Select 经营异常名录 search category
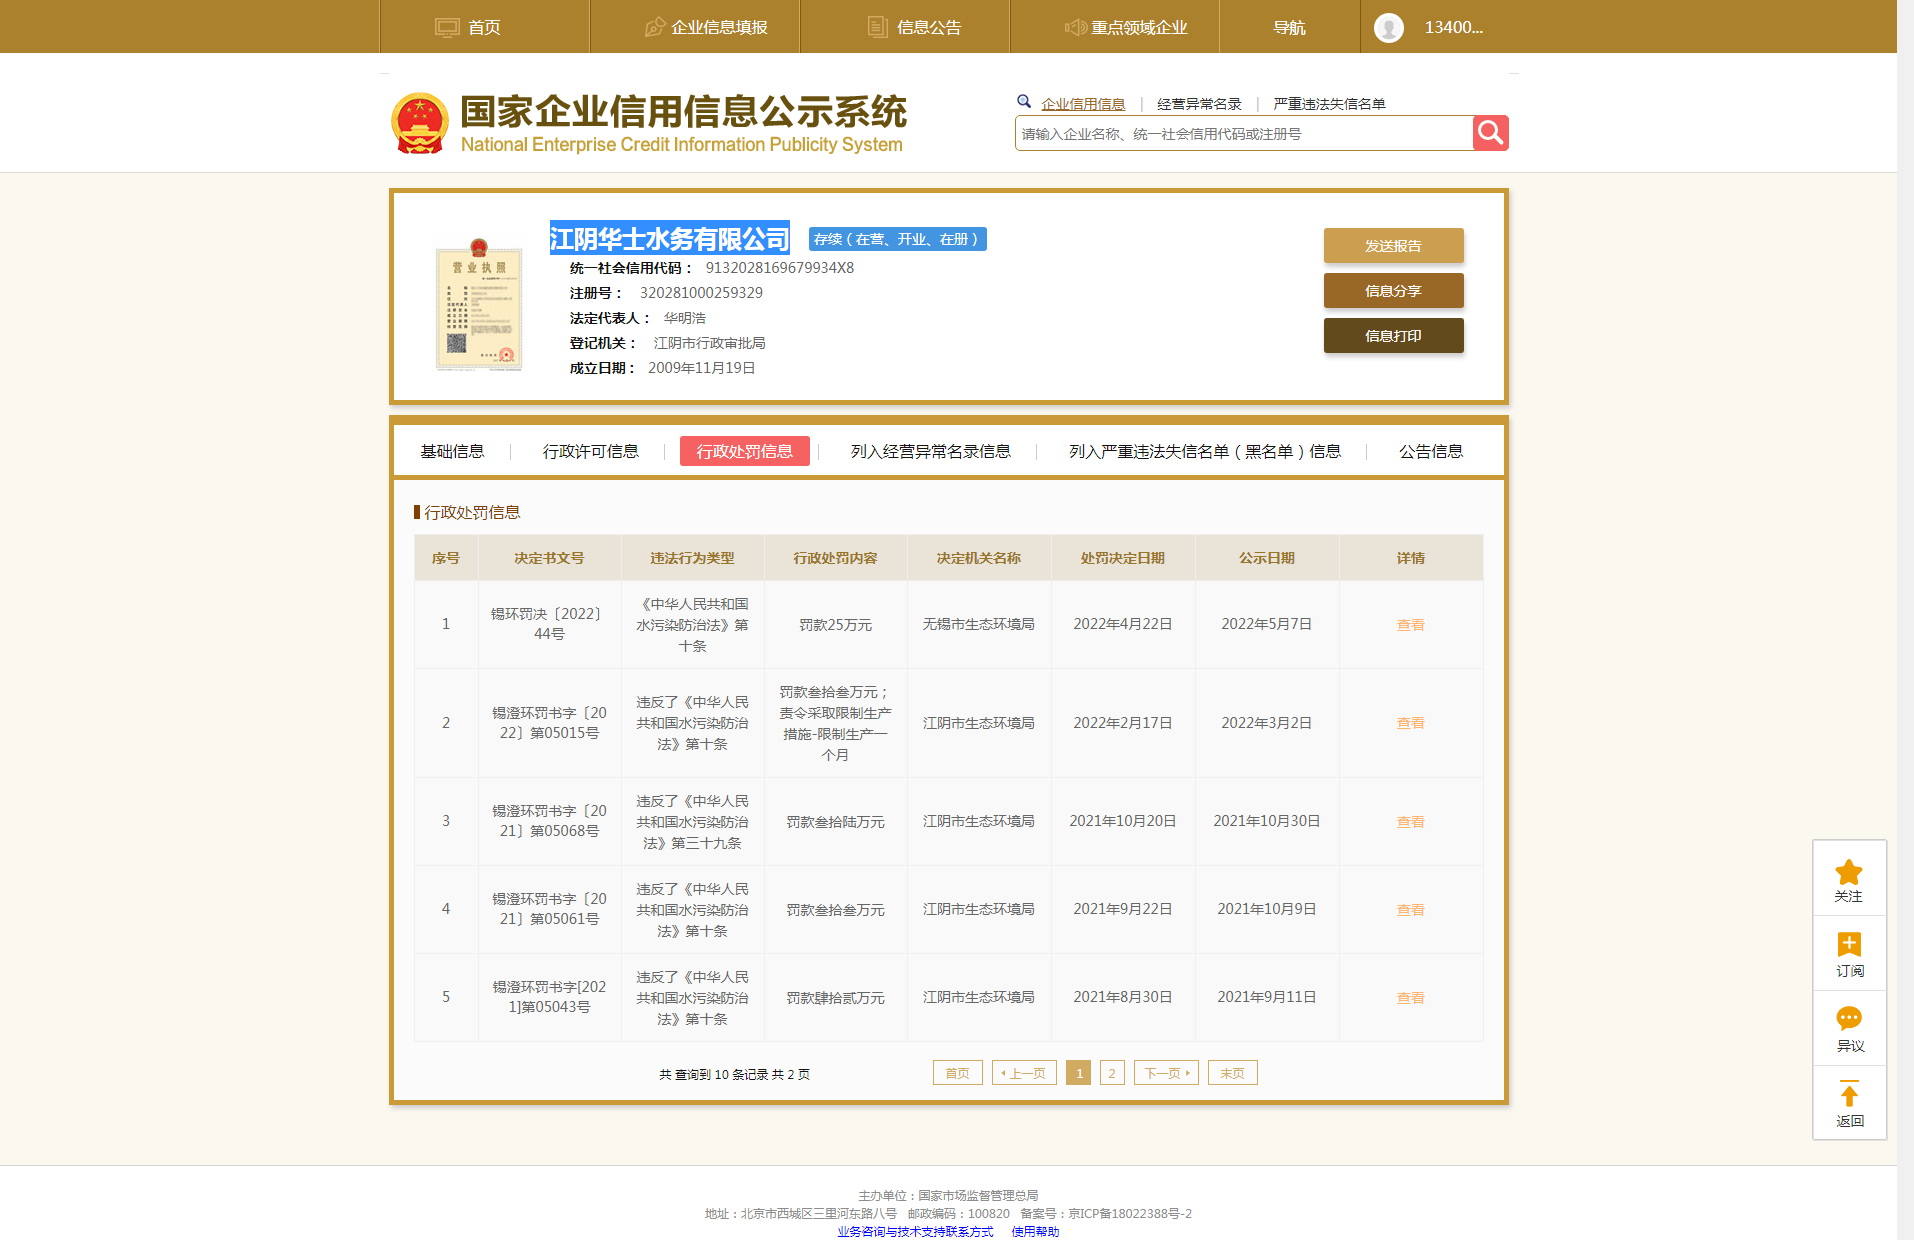This screenshot has width=1914, height=1240. tap(1199, 104)
